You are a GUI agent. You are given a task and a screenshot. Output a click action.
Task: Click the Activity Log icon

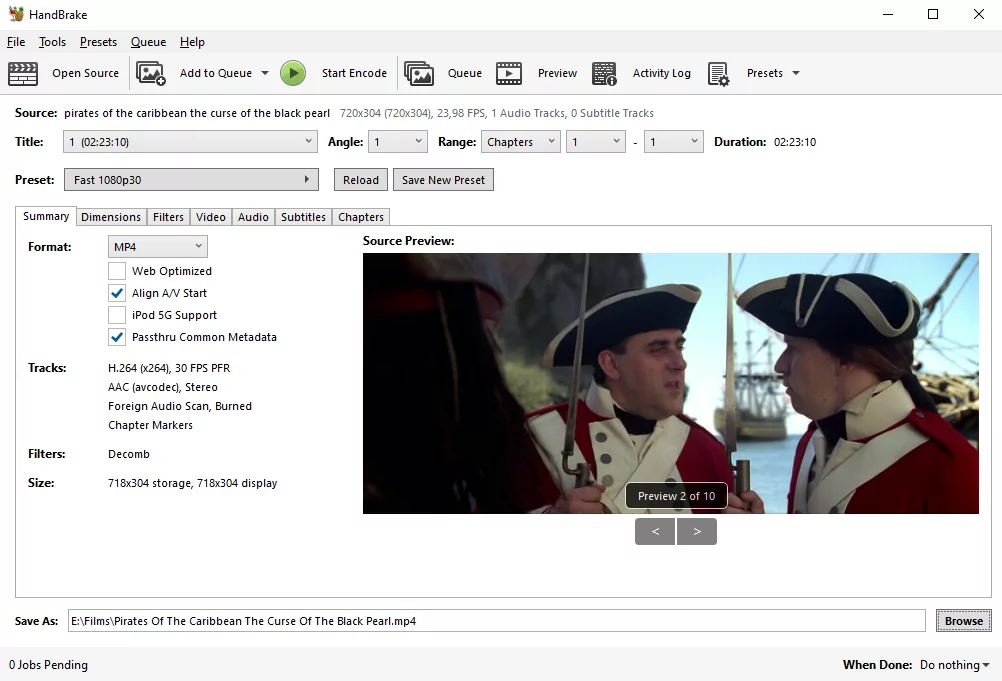[605, 73]
